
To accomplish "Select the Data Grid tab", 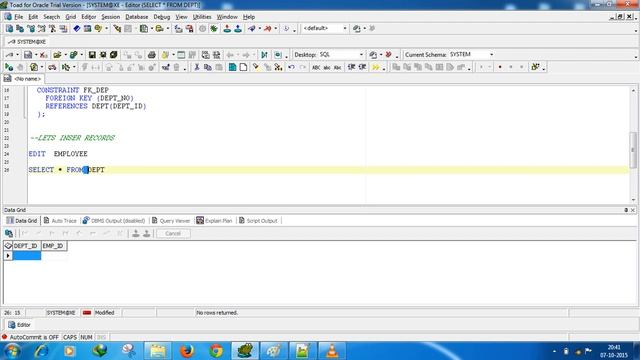I will pyautogui.click(x=22, y=221).
